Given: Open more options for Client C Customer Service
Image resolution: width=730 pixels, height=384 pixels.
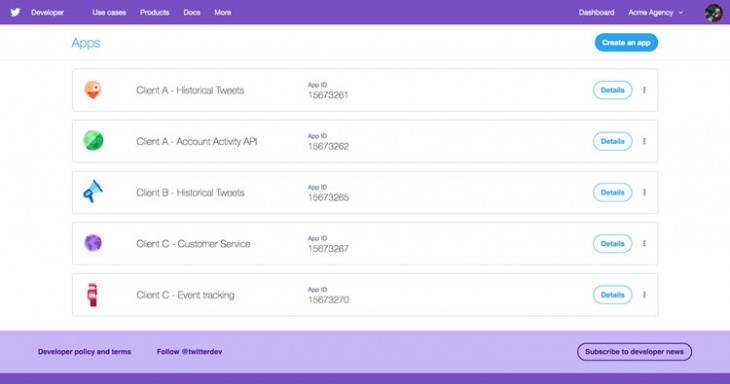Looking at the screenshot, I should (644, 243).
